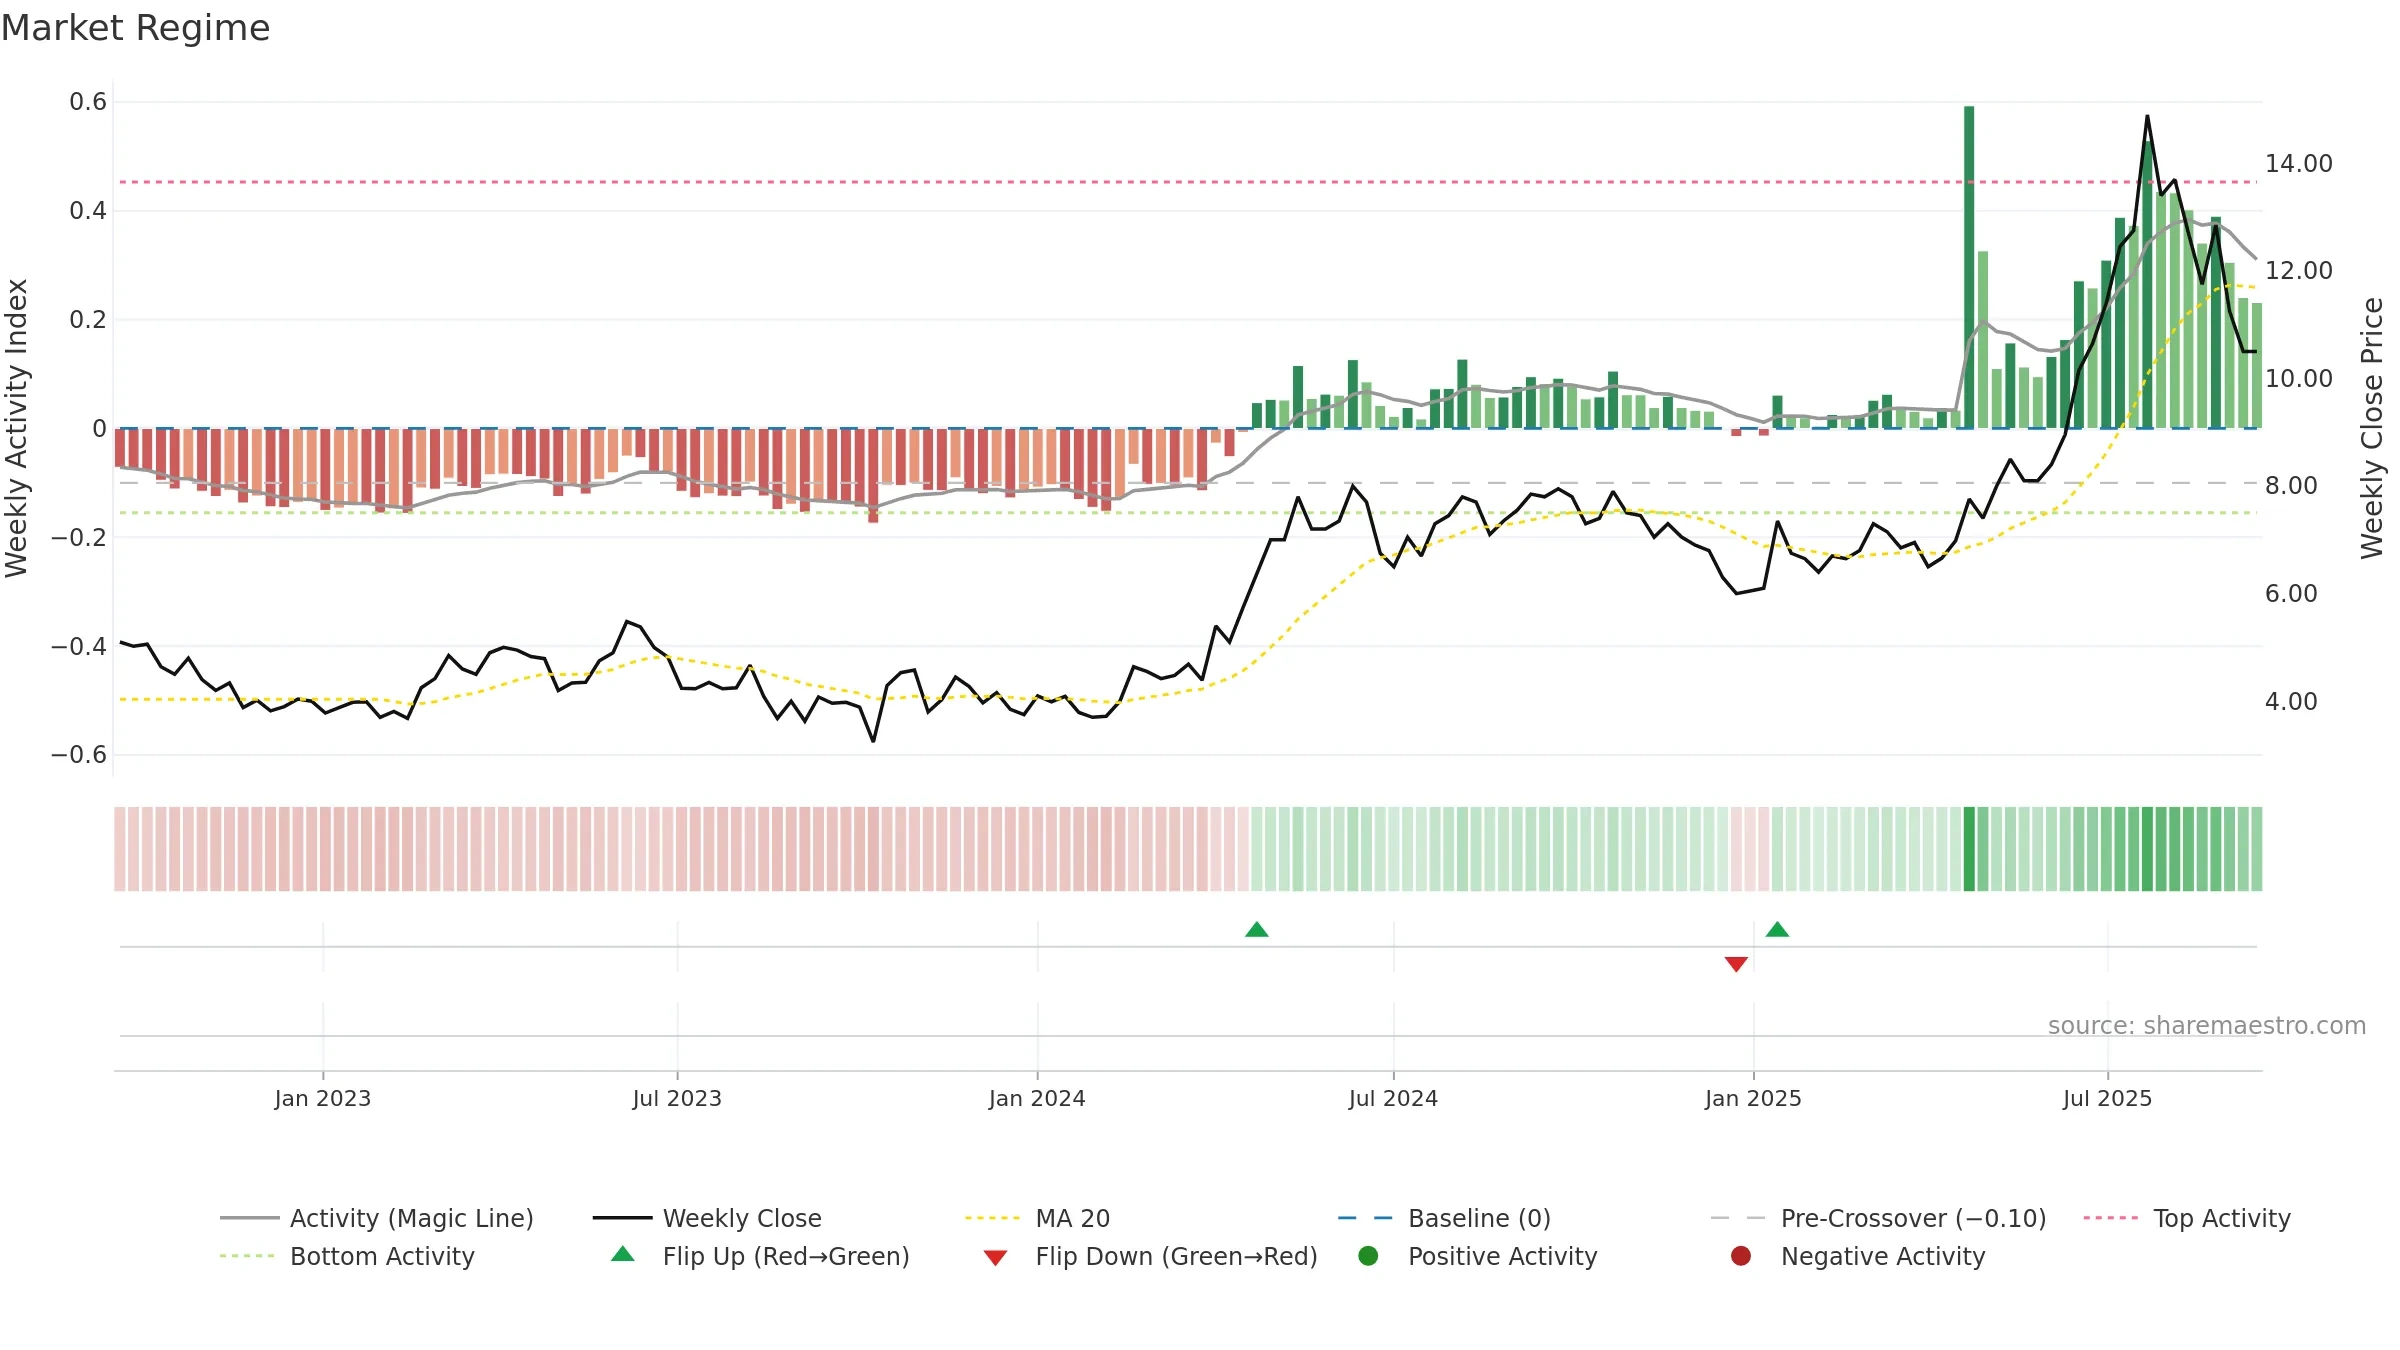Viewport: 2400px width, 1350px height.
Task: Toggle the Bottom Activity legend entry
Action: pyautogui.click(x=347, y=1256)
